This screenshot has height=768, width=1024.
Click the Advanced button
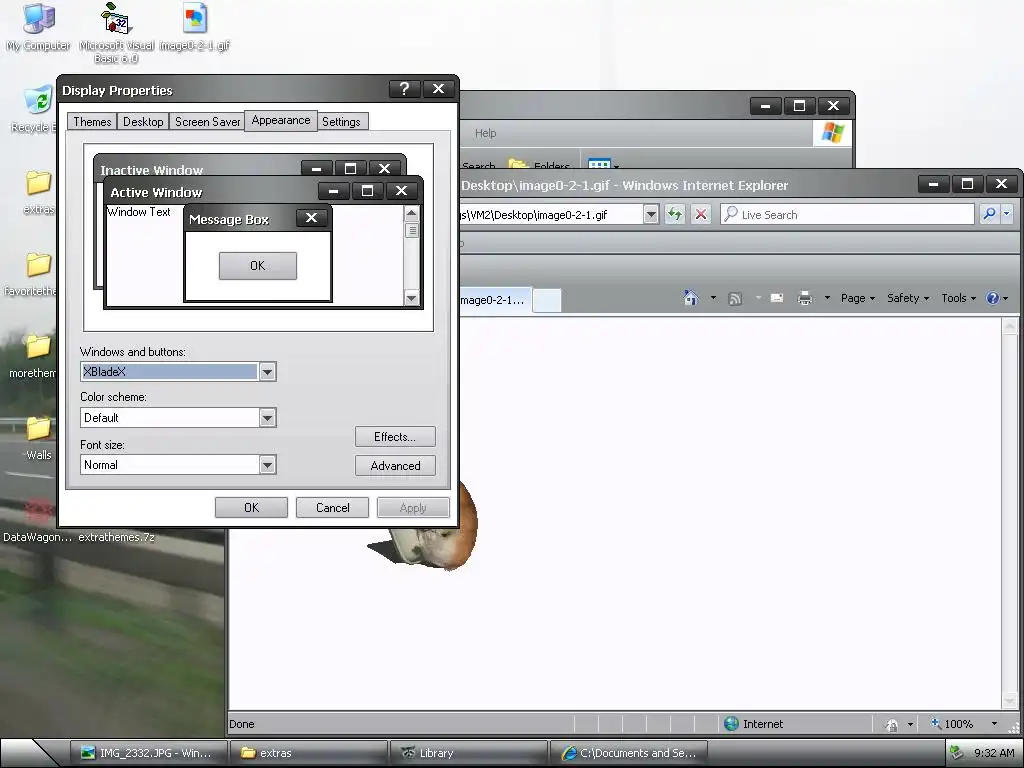tap(395, 466)
